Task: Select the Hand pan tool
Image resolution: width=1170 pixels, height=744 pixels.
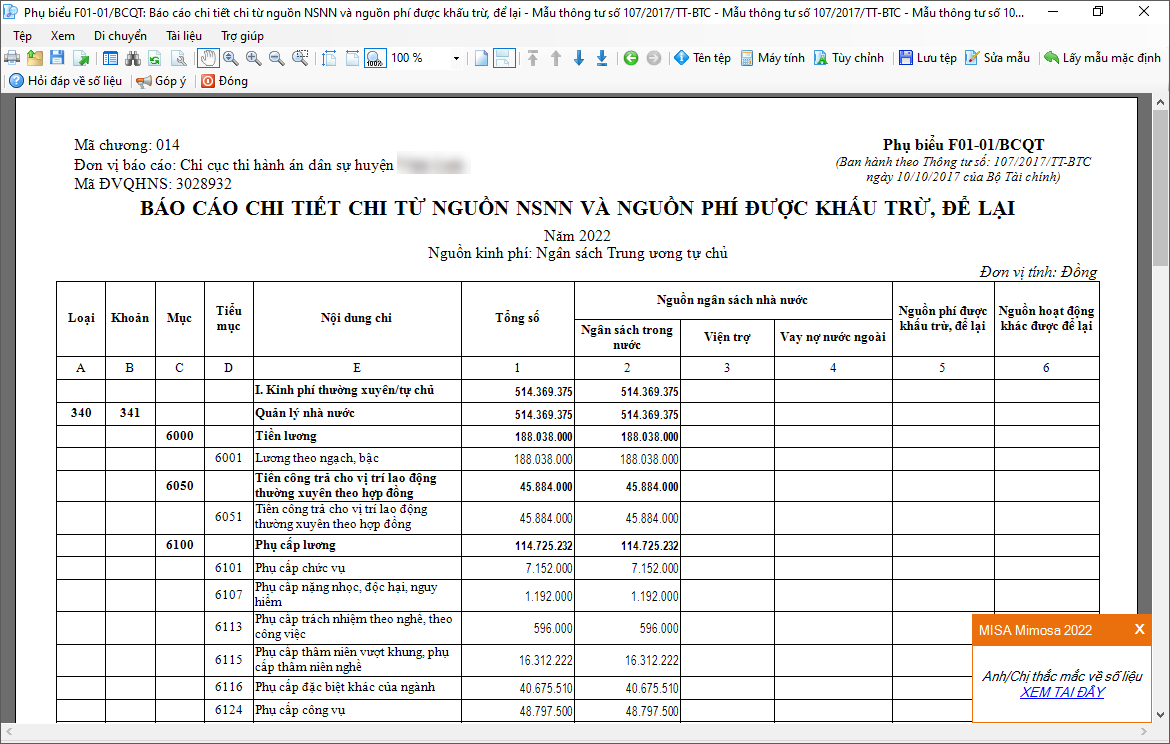Action: [208, 58]
